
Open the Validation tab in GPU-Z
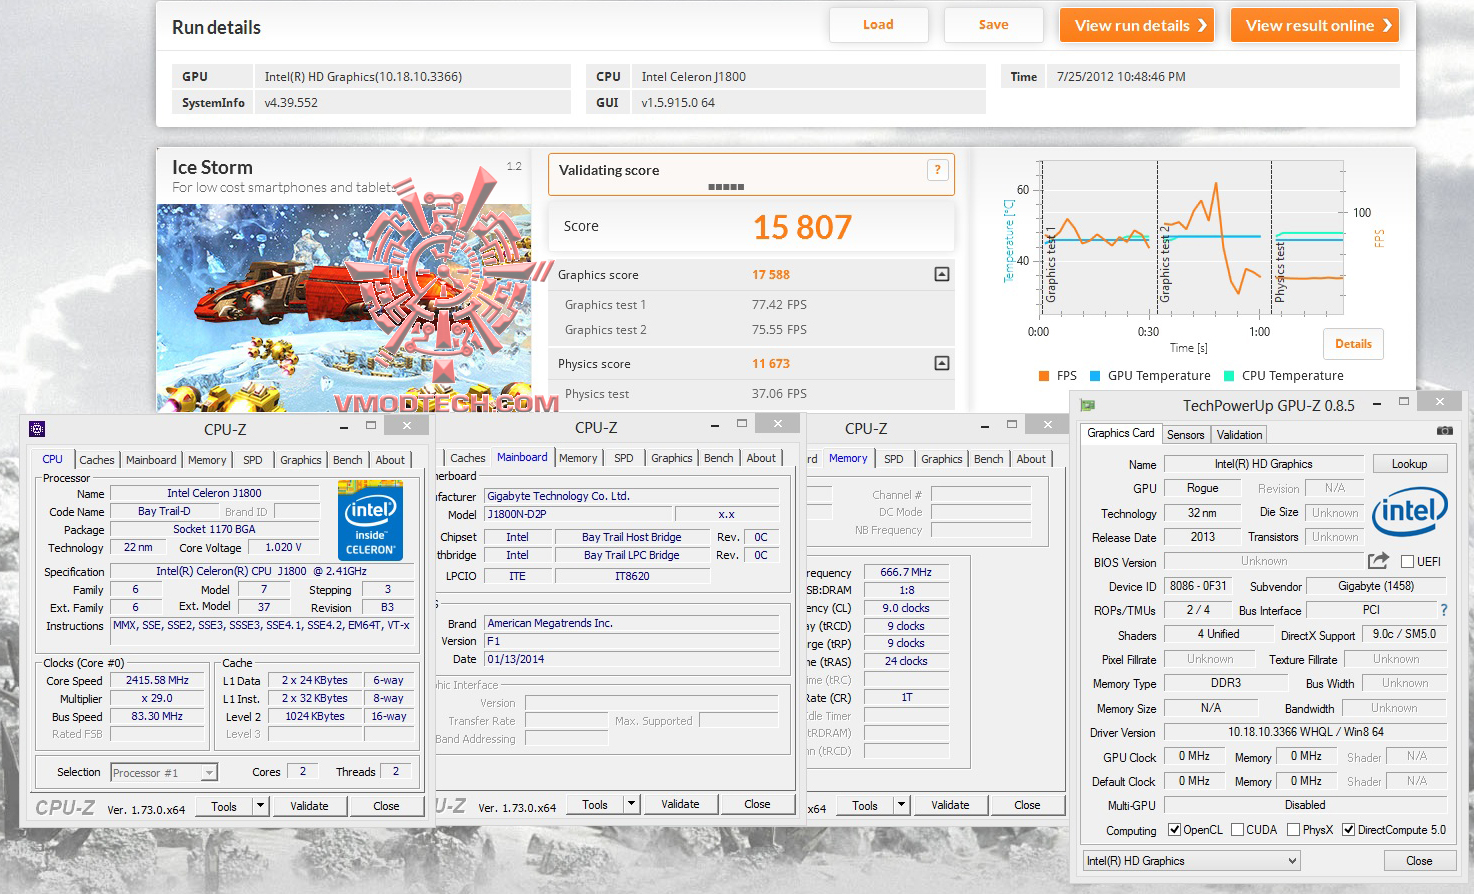coord(1239,435)
